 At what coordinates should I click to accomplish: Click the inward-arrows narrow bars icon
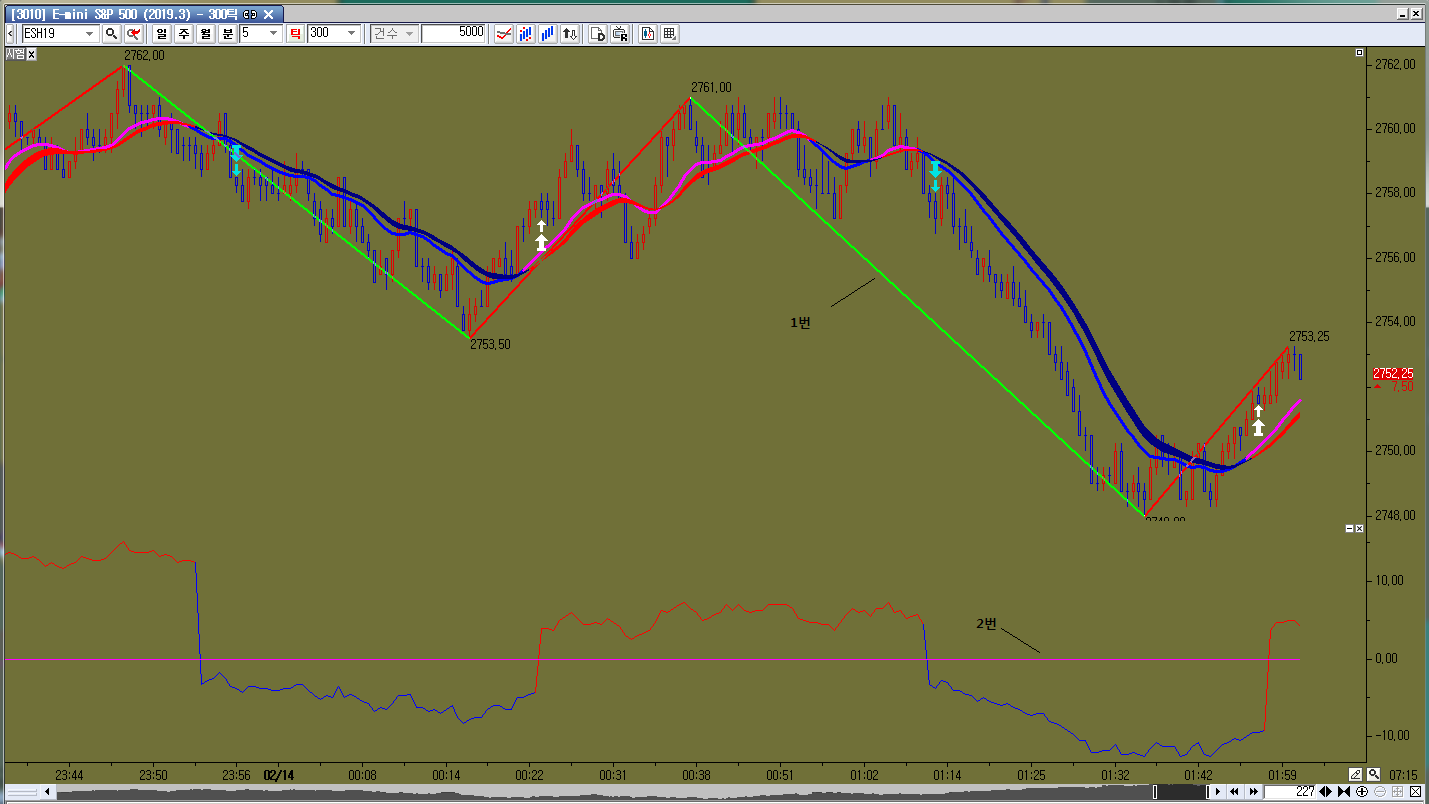1344,792
